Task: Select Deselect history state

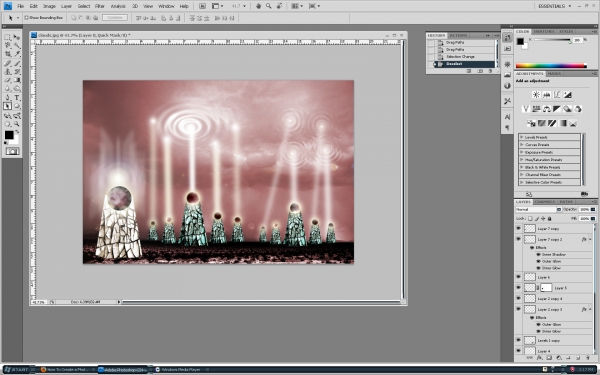Action: tap(464, 64)
